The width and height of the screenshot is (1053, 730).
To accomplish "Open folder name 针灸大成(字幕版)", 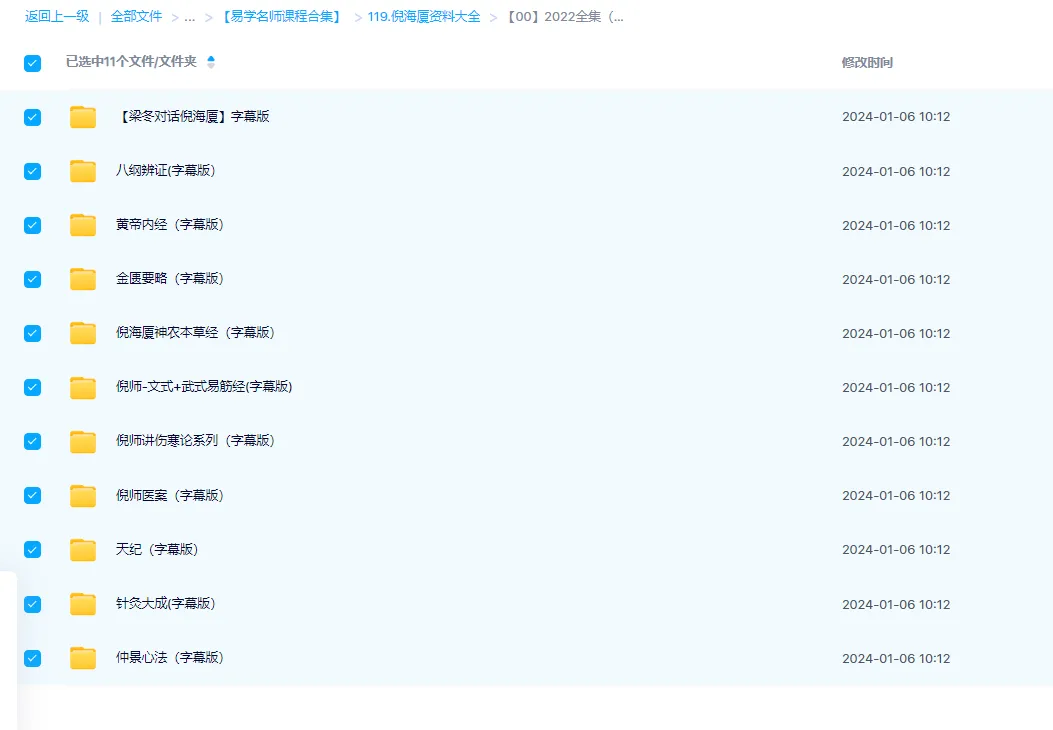I will [165, 603].
